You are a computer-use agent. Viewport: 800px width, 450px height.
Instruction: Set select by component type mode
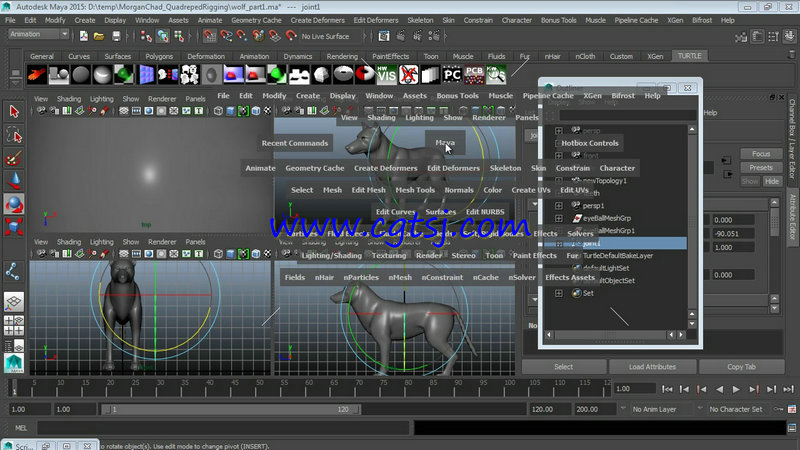(179, 36)
